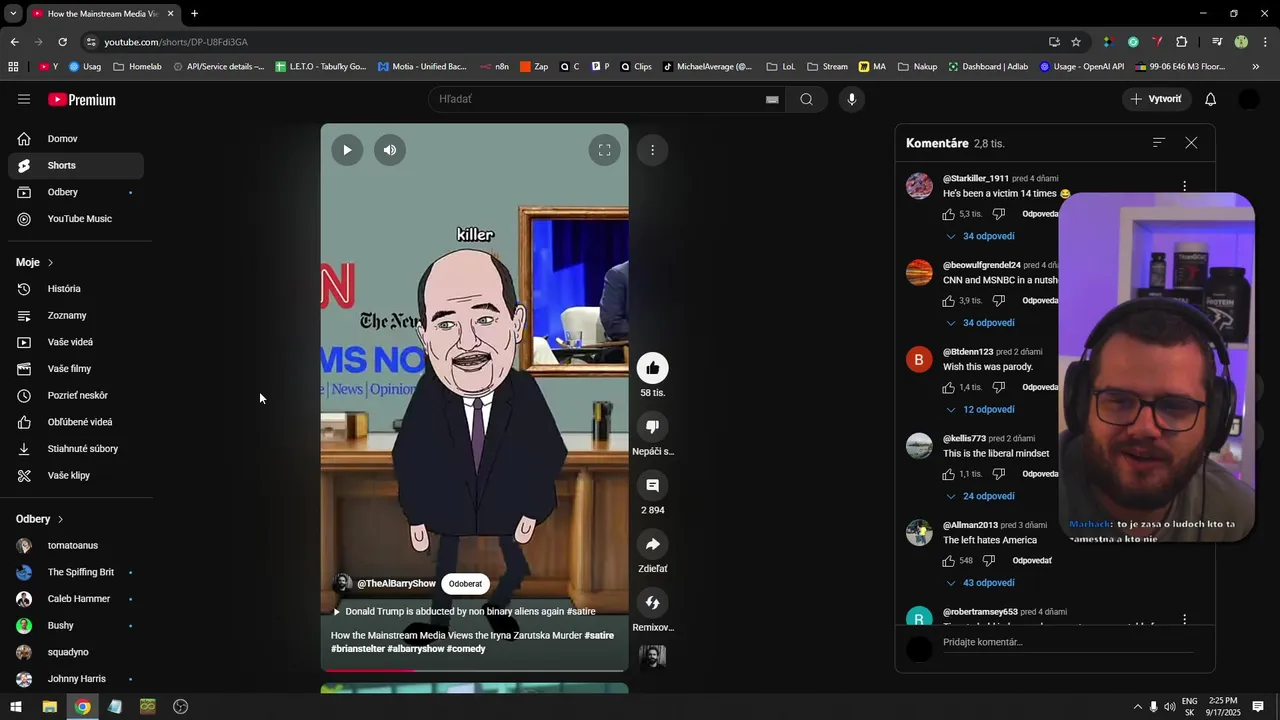This screenshot has width=1280, height=720.
Task: Open História in the sidebar
Action: [x=76, y=289]
